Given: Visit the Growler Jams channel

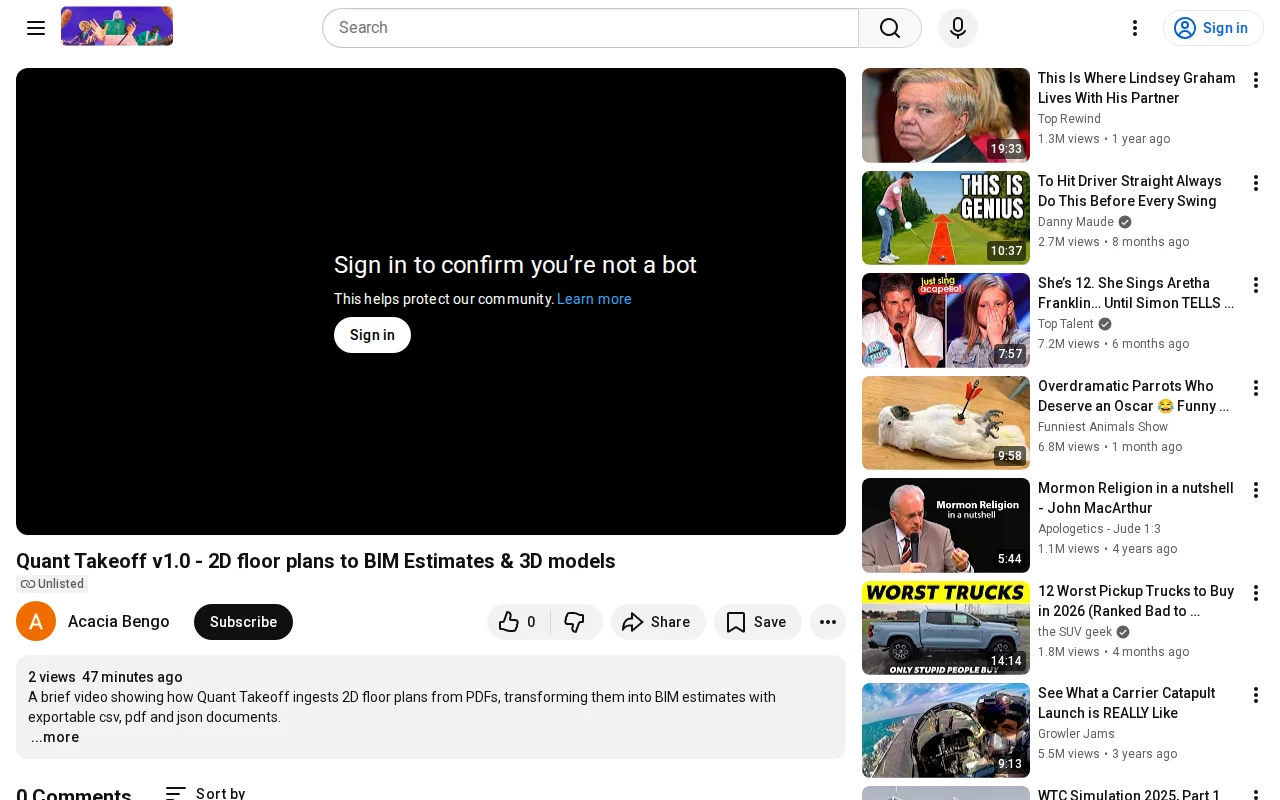Looking at the screenshot, I should tap(1076, 734).
